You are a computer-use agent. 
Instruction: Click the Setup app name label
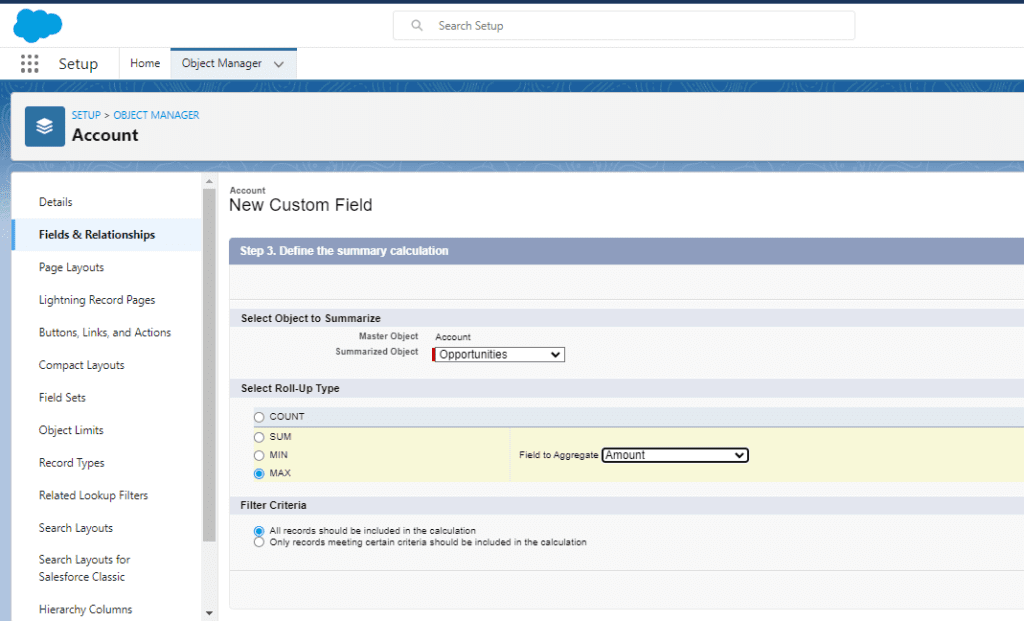(78, 63)
